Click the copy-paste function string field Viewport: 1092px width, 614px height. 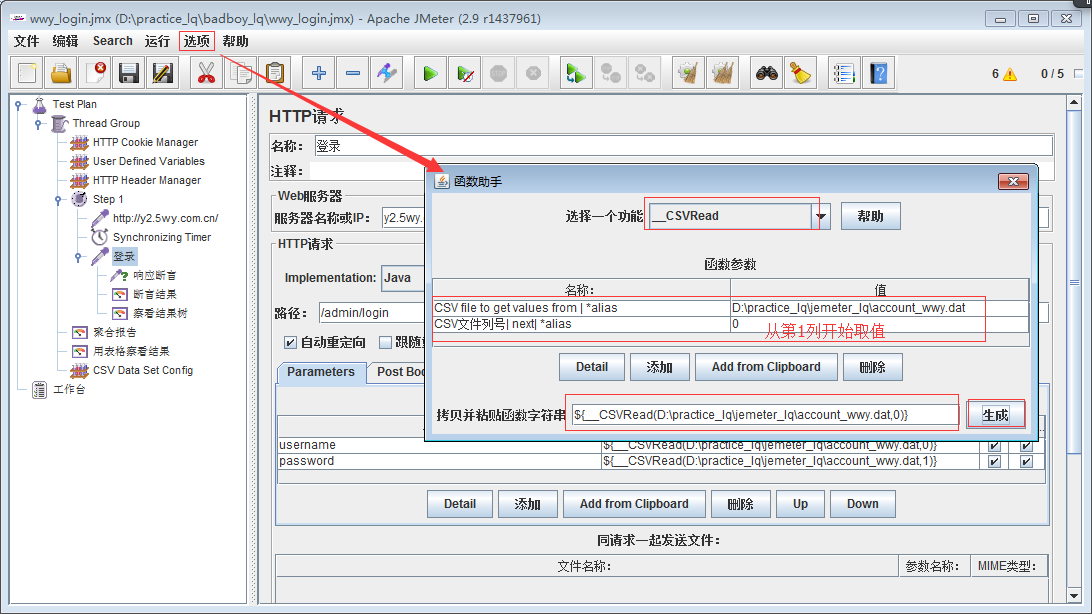[764, 415]
